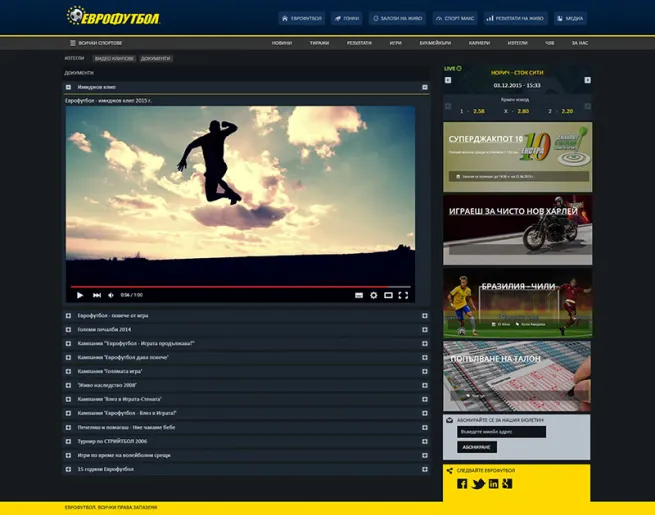Skip to next video in player

point(97,295)
